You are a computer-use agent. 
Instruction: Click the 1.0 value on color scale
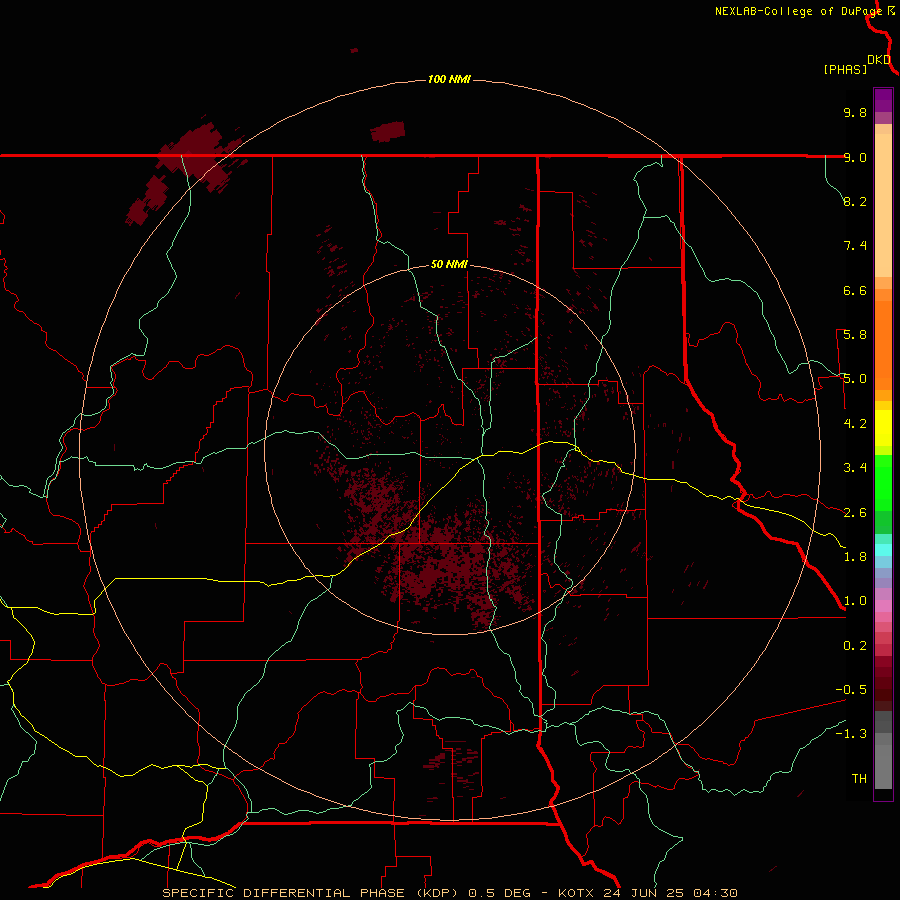tap(855, 601)
